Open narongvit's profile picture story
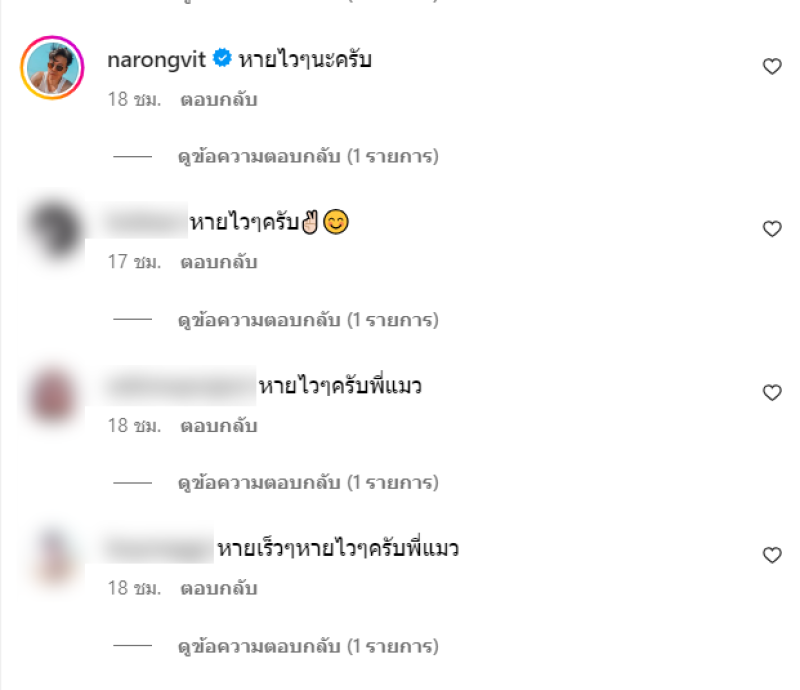 tap(52, 67)
